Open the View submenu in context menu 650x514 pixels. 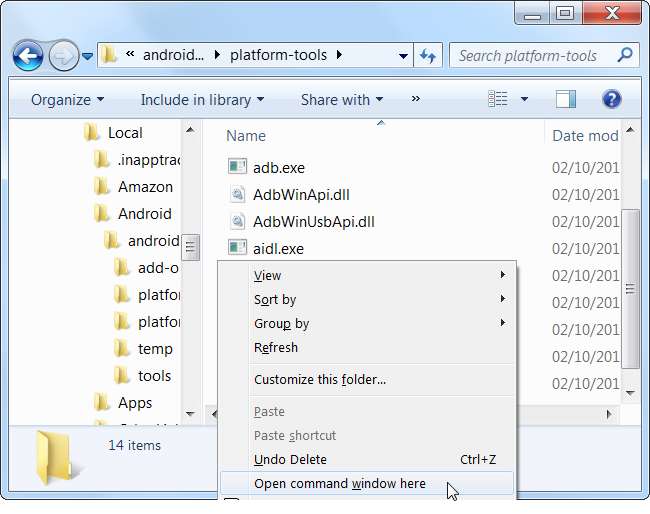point(366,276)
